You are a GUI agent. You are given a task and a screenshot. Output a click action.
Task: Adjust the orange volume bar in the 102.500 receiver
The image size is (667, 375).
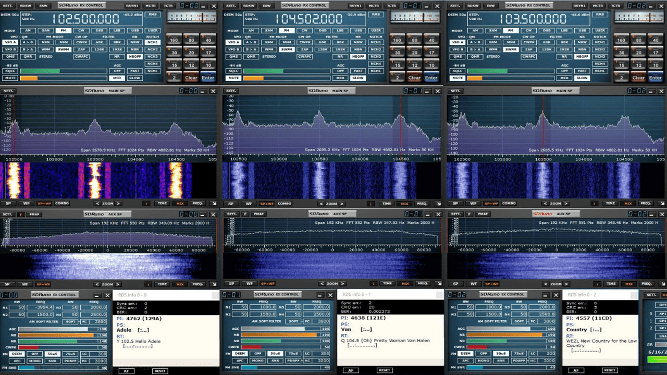63,78
